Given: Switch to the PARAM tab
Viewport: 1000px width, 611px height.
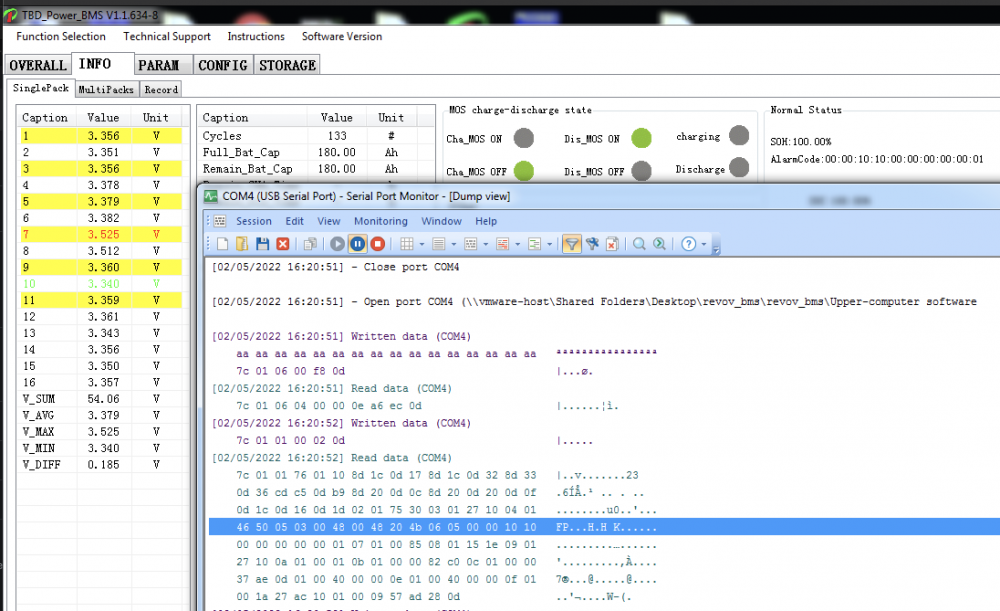Looking at the screenshot, I should (163, 65).
